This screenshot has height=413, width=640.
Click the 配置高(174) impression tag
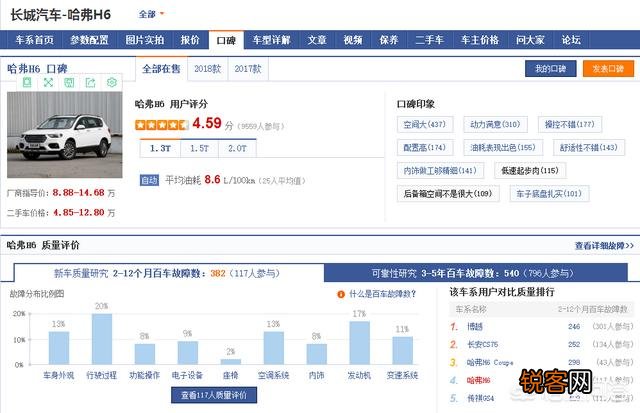coord(425,147)
